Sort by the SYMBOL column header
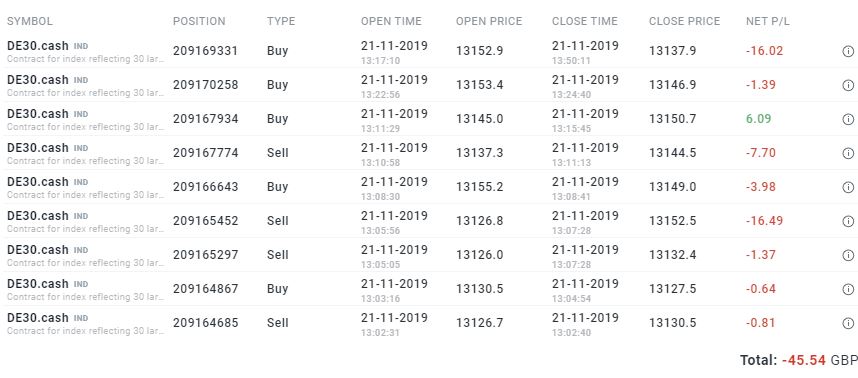Image resolution: width=858 pixels, height=378 pixels. (30, 21)
